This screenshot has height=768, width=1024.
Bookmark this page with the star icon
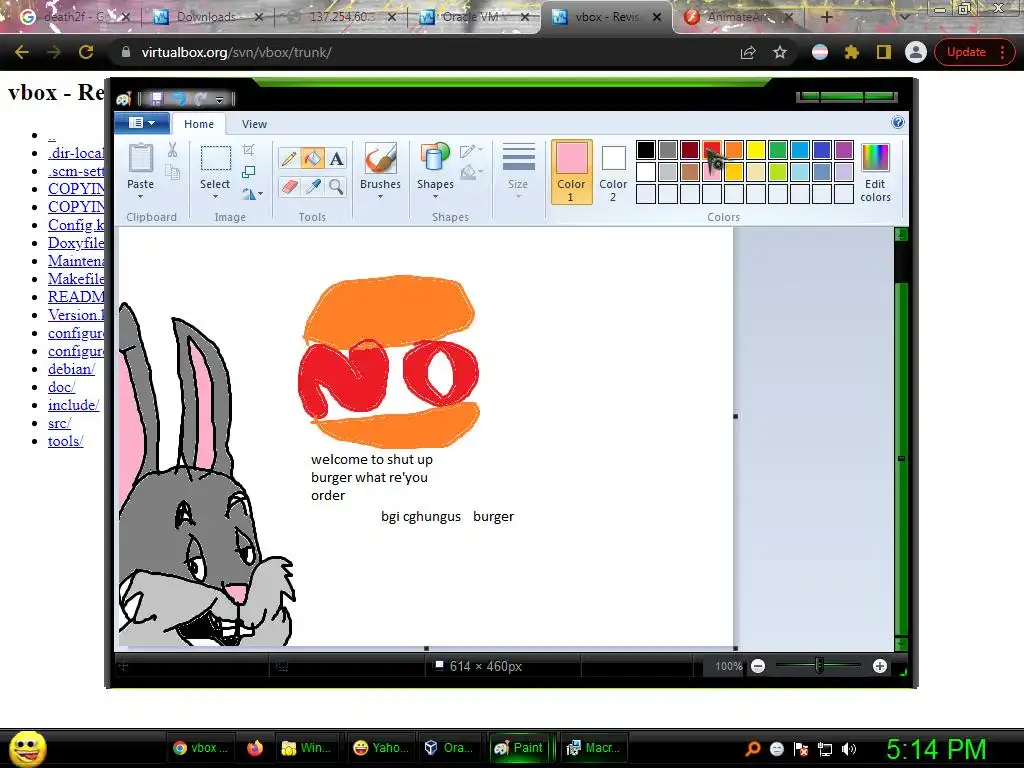[x=780, y=52]
